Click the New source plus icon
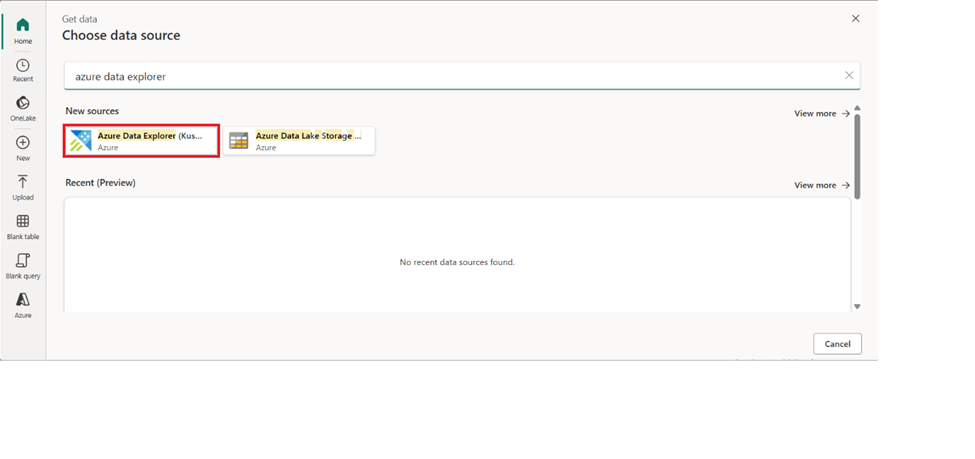The height and width of the screenshot is (459, 975). pyautogui.click(x=23, y=142)
